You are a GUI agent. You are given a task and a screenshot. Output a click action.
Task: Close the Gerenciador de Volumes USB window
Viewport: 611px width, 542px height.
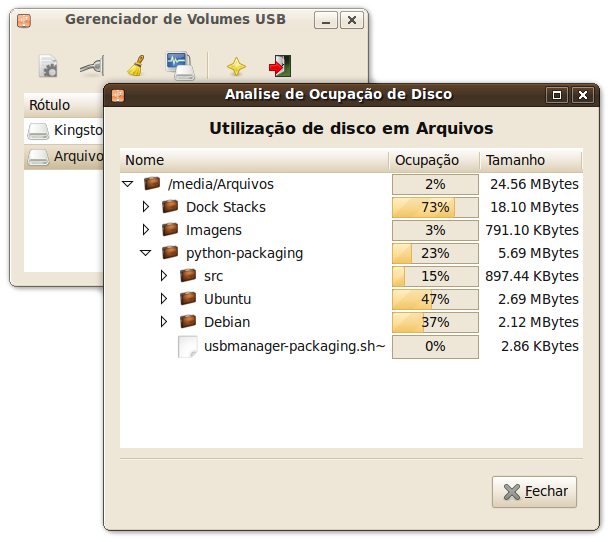(352, 20)
